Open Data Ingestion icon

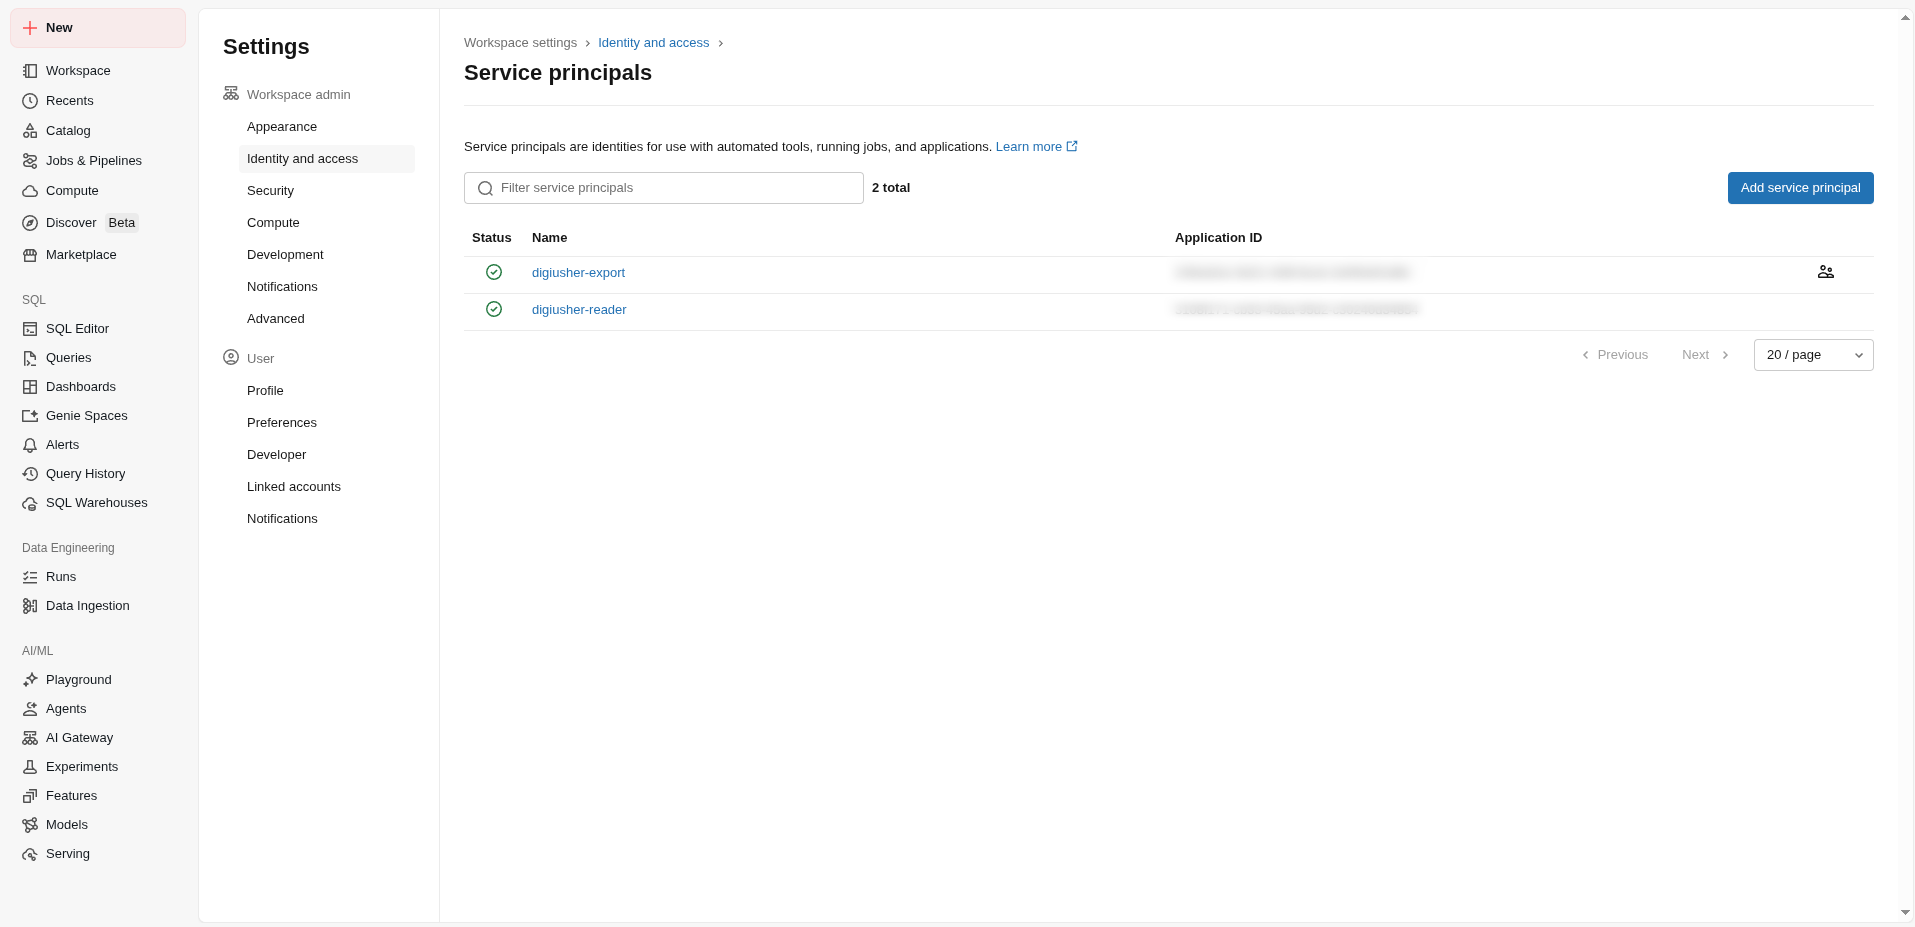[30, 606]
